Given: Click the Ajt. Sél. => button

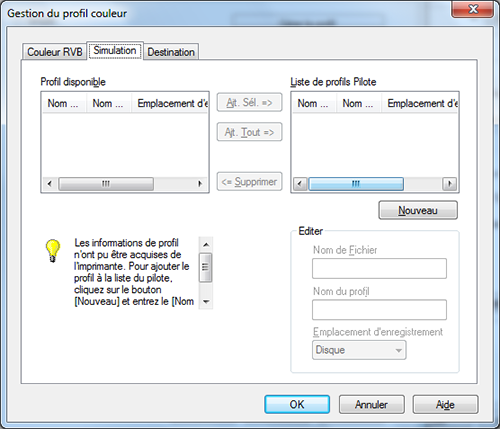Looking at the screenshot, I should 249,102.
